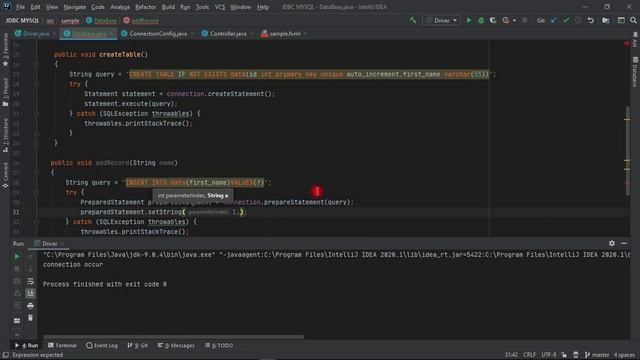Start debugging with the green bug icon
This screenshot has height=360, width=640.
[x=481, y=20]
